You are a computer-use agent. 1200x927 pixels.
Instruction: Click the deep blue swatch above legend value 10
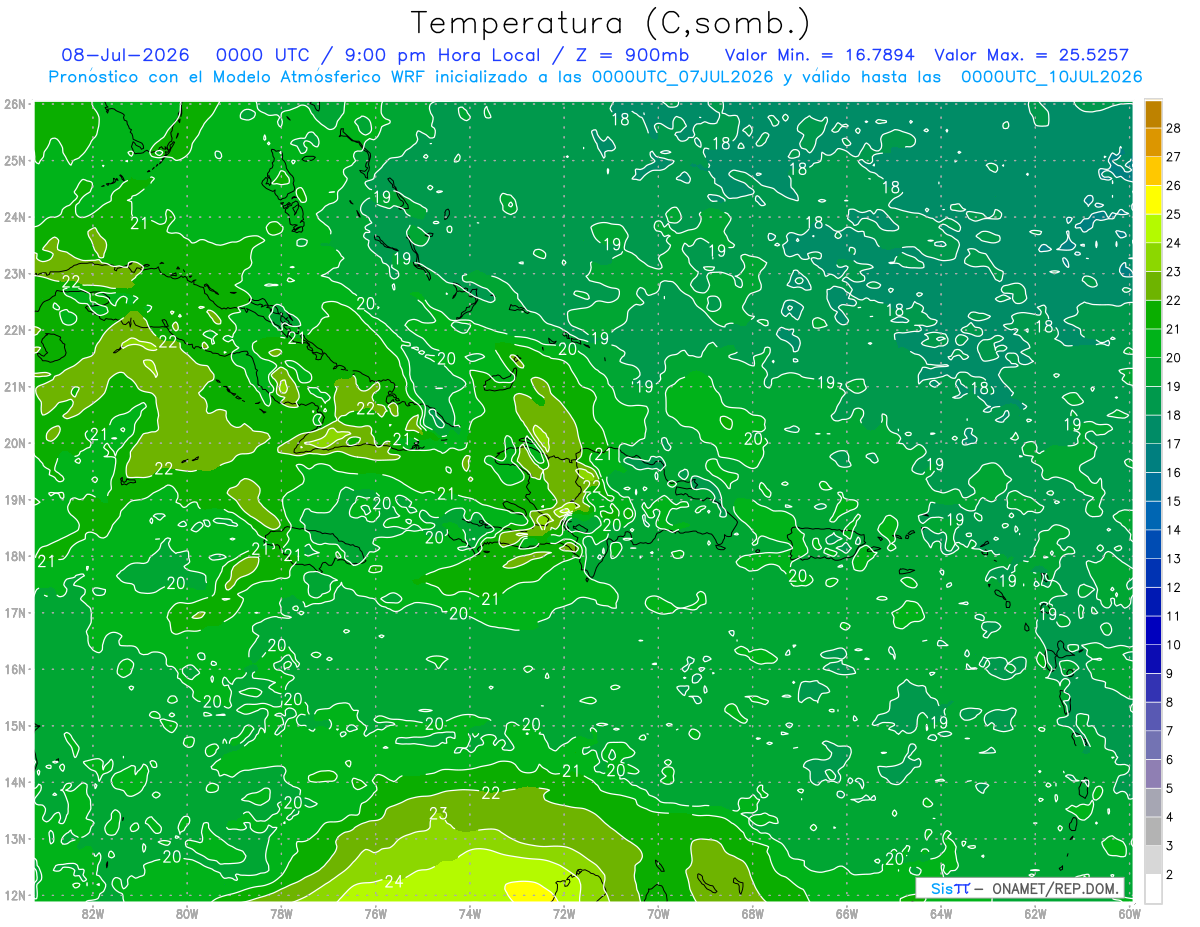point(1153,630)
